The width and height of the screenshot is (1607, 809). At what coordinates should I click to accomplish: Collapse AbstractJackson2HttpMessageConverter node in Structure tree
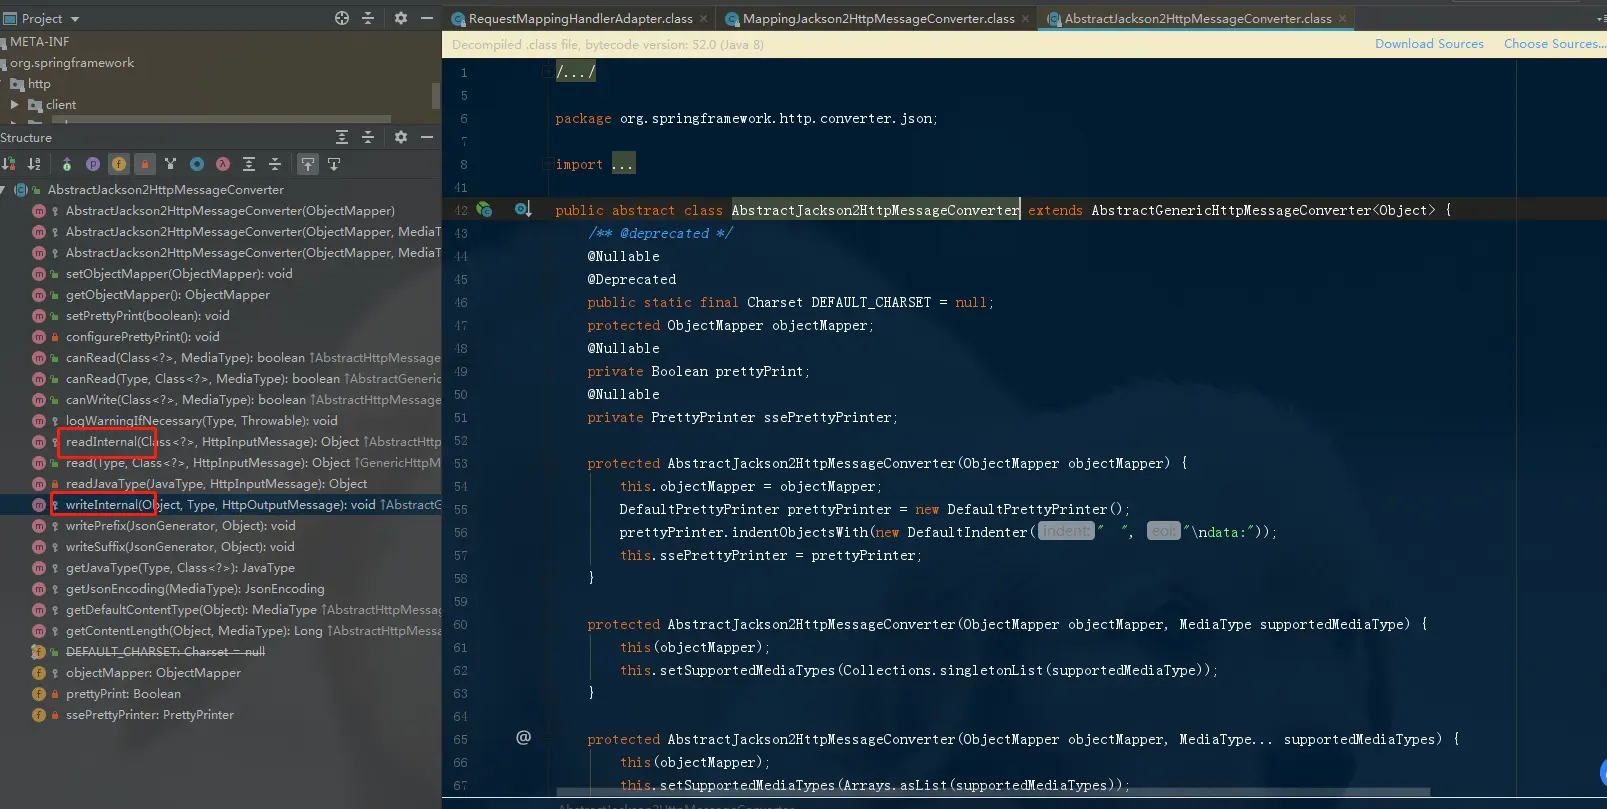coord(4,189)
